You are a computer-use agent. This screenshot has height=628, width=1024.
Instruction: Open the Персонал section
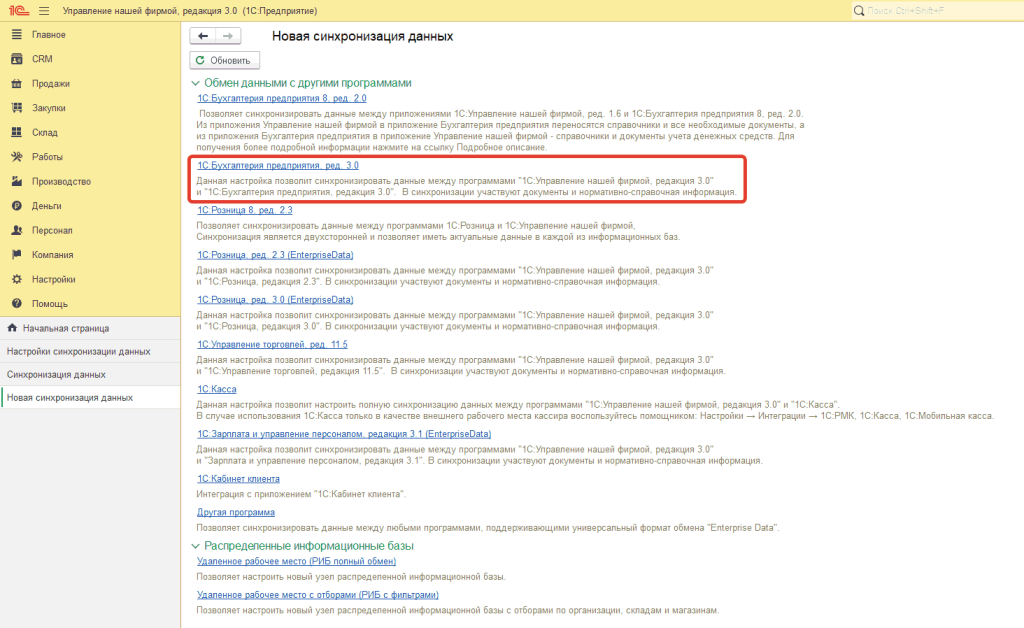pyautogui.click(x=47, y=230)
